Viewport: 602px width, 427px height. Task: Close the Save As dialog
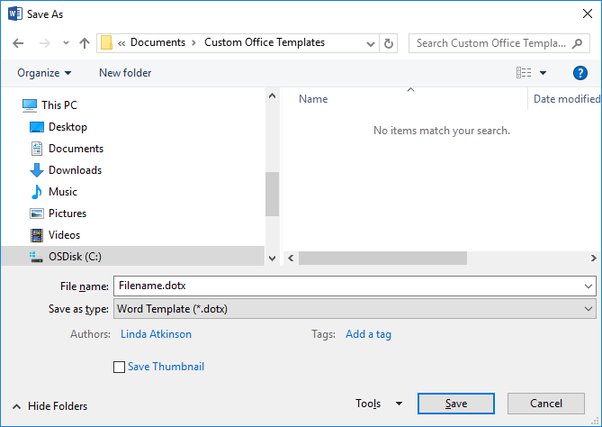pyautogui.click(x=587, y=14)
